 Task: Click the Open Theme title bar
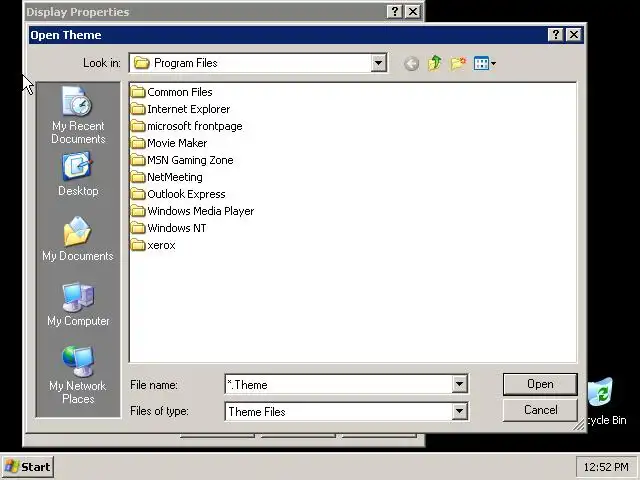306,35
